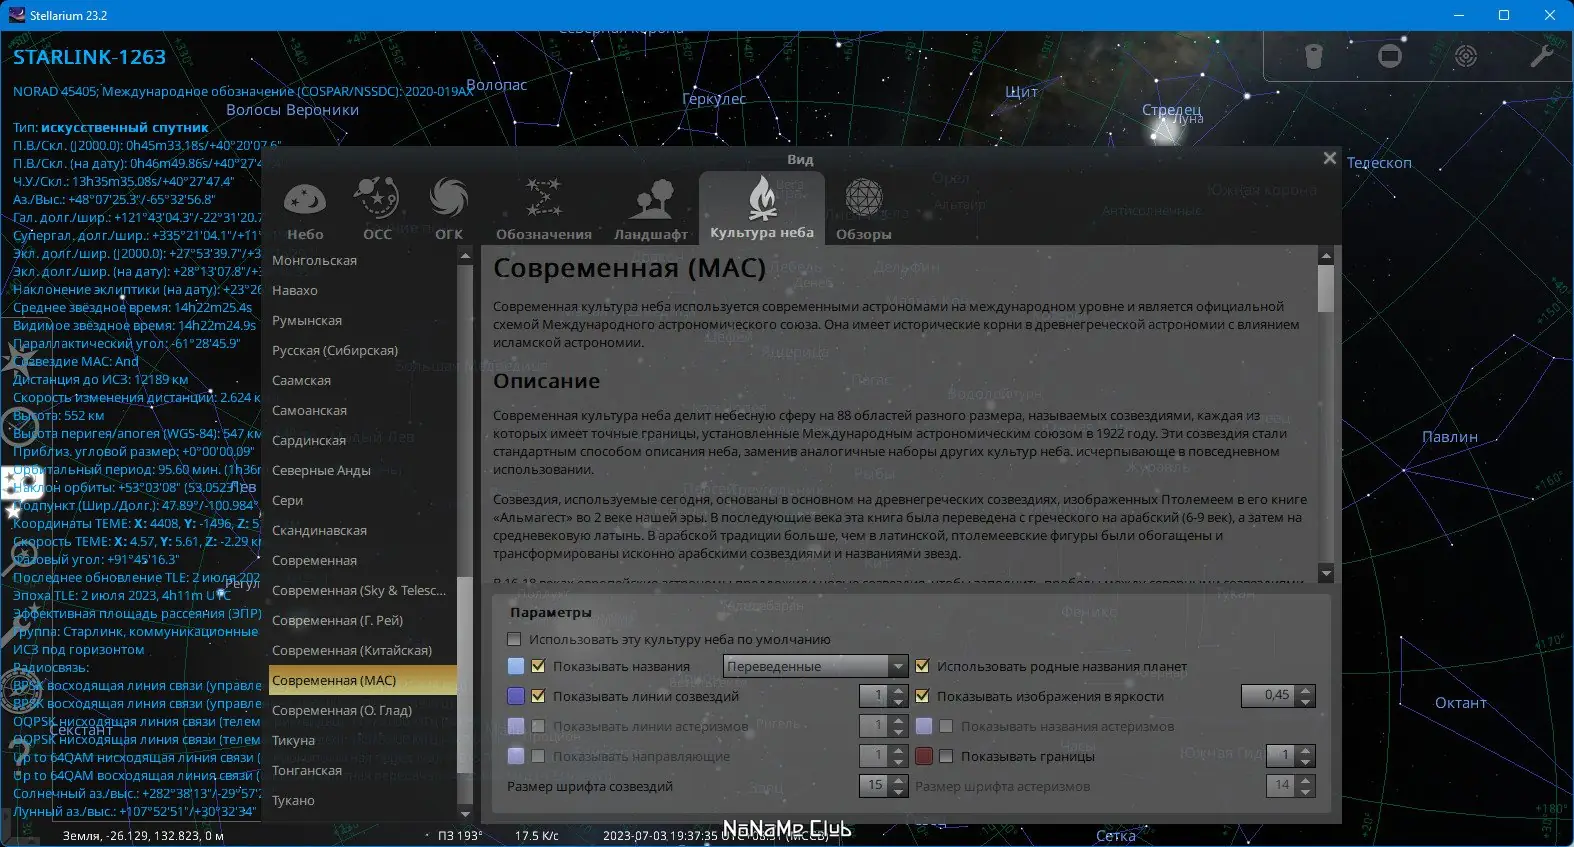
Task: Pick the constellation lines color swatch
Action: click(x=516, y=696)
